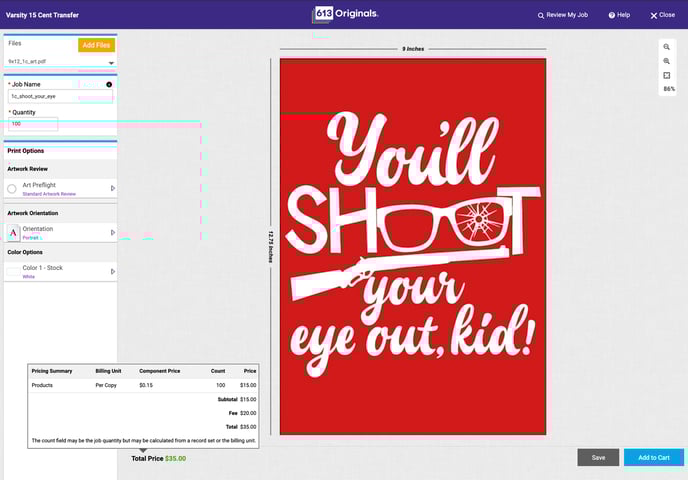The width and height of the screenshot is (688, 480).
Task: Click the 9 Inches width label
Action: [413, 49]
